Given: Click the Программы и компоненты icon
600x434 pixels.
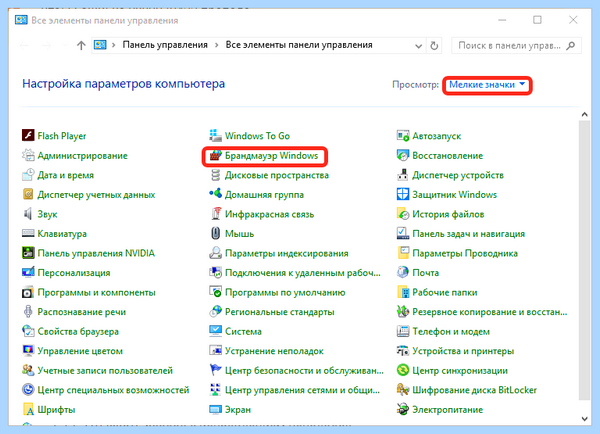Looking at the screenshot, I should coord(28,292).
